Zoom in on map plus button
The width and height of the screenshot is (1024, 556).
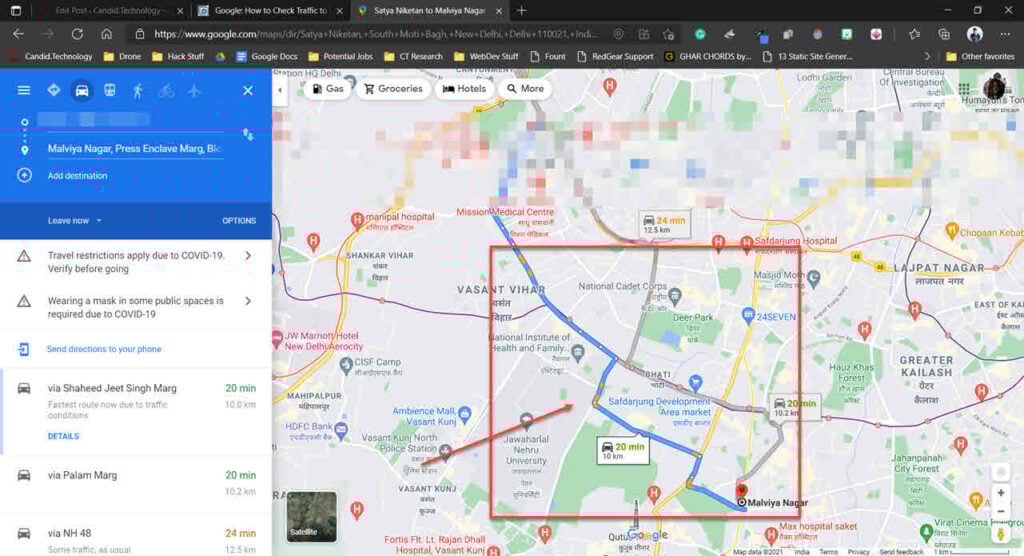tap(1000, 493)
